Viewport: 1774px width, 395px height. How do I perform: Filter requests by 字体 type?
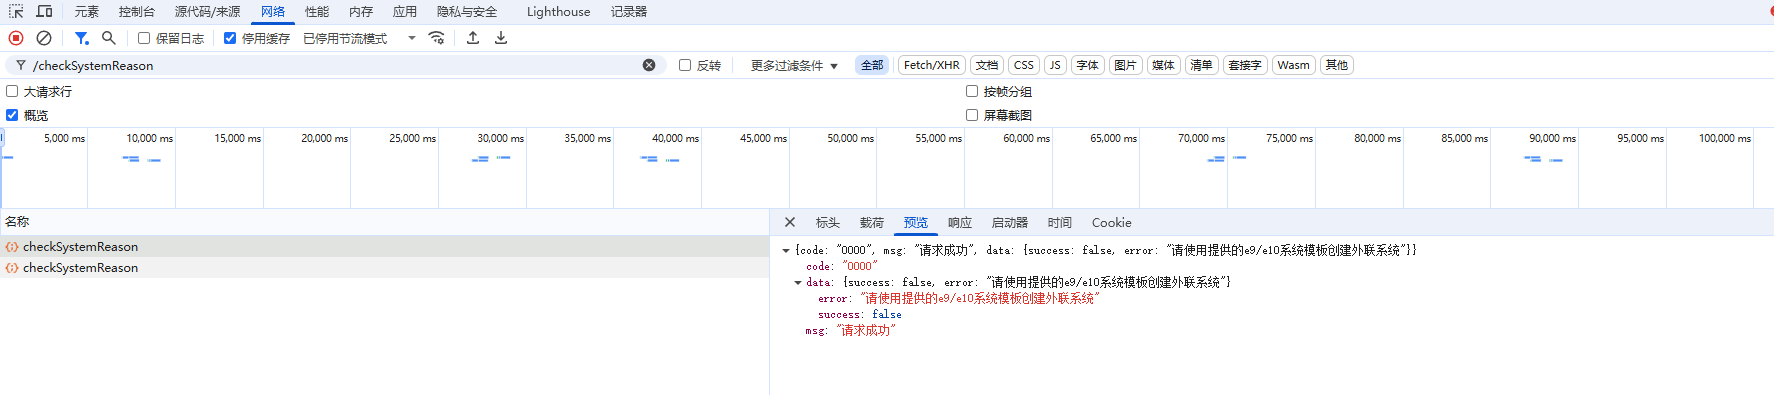click(x=1087, y=65)
